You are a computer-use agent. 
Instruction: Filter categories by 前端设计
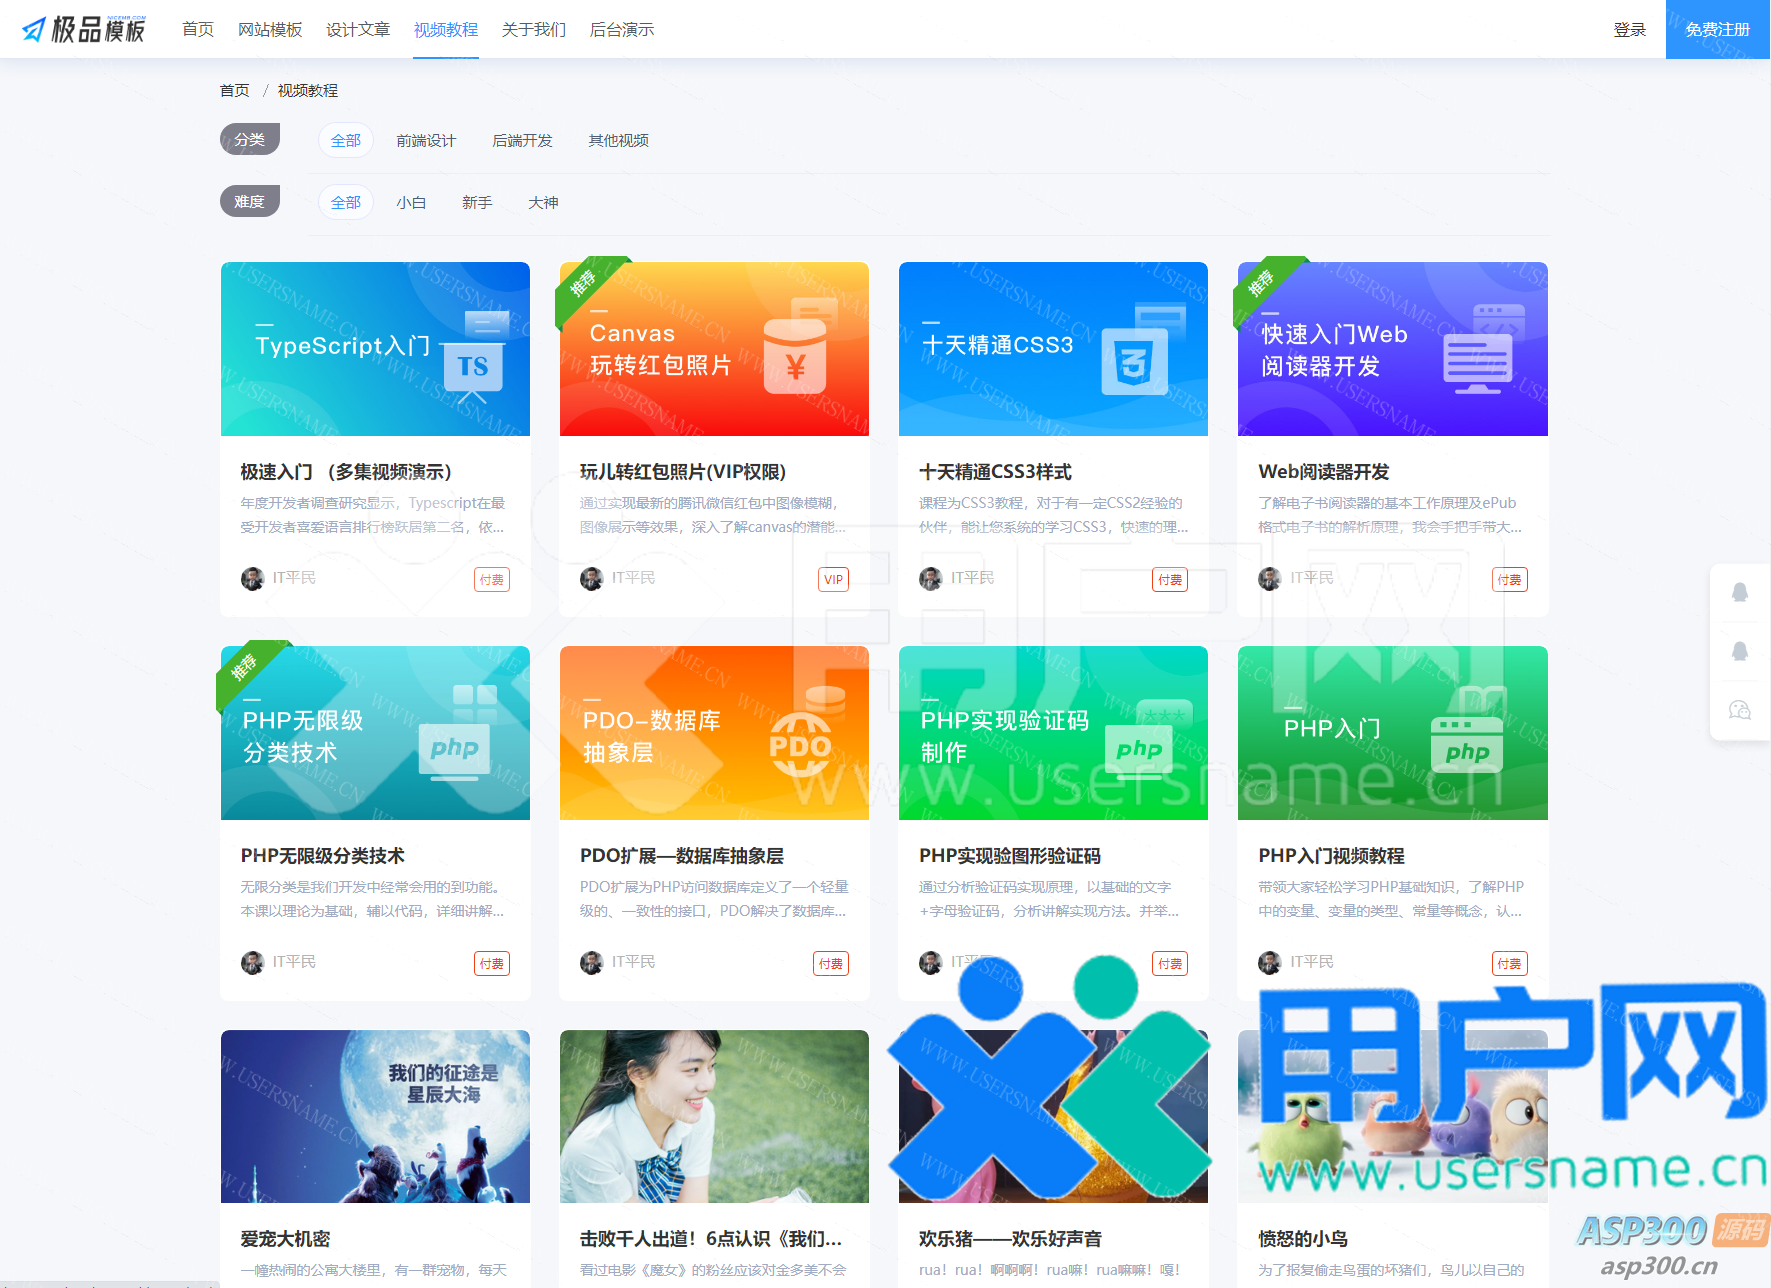[x=425, y=140]
